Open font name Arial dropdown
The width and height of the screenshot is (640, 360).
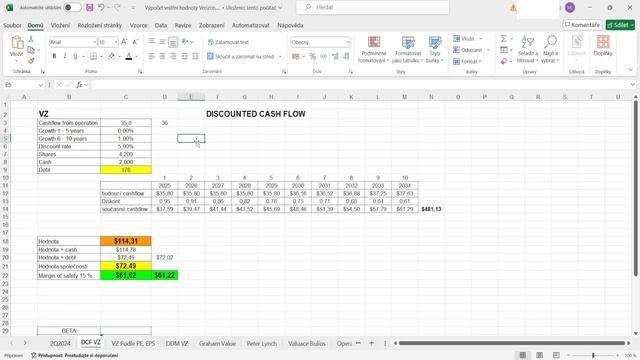tap(94, 42)
